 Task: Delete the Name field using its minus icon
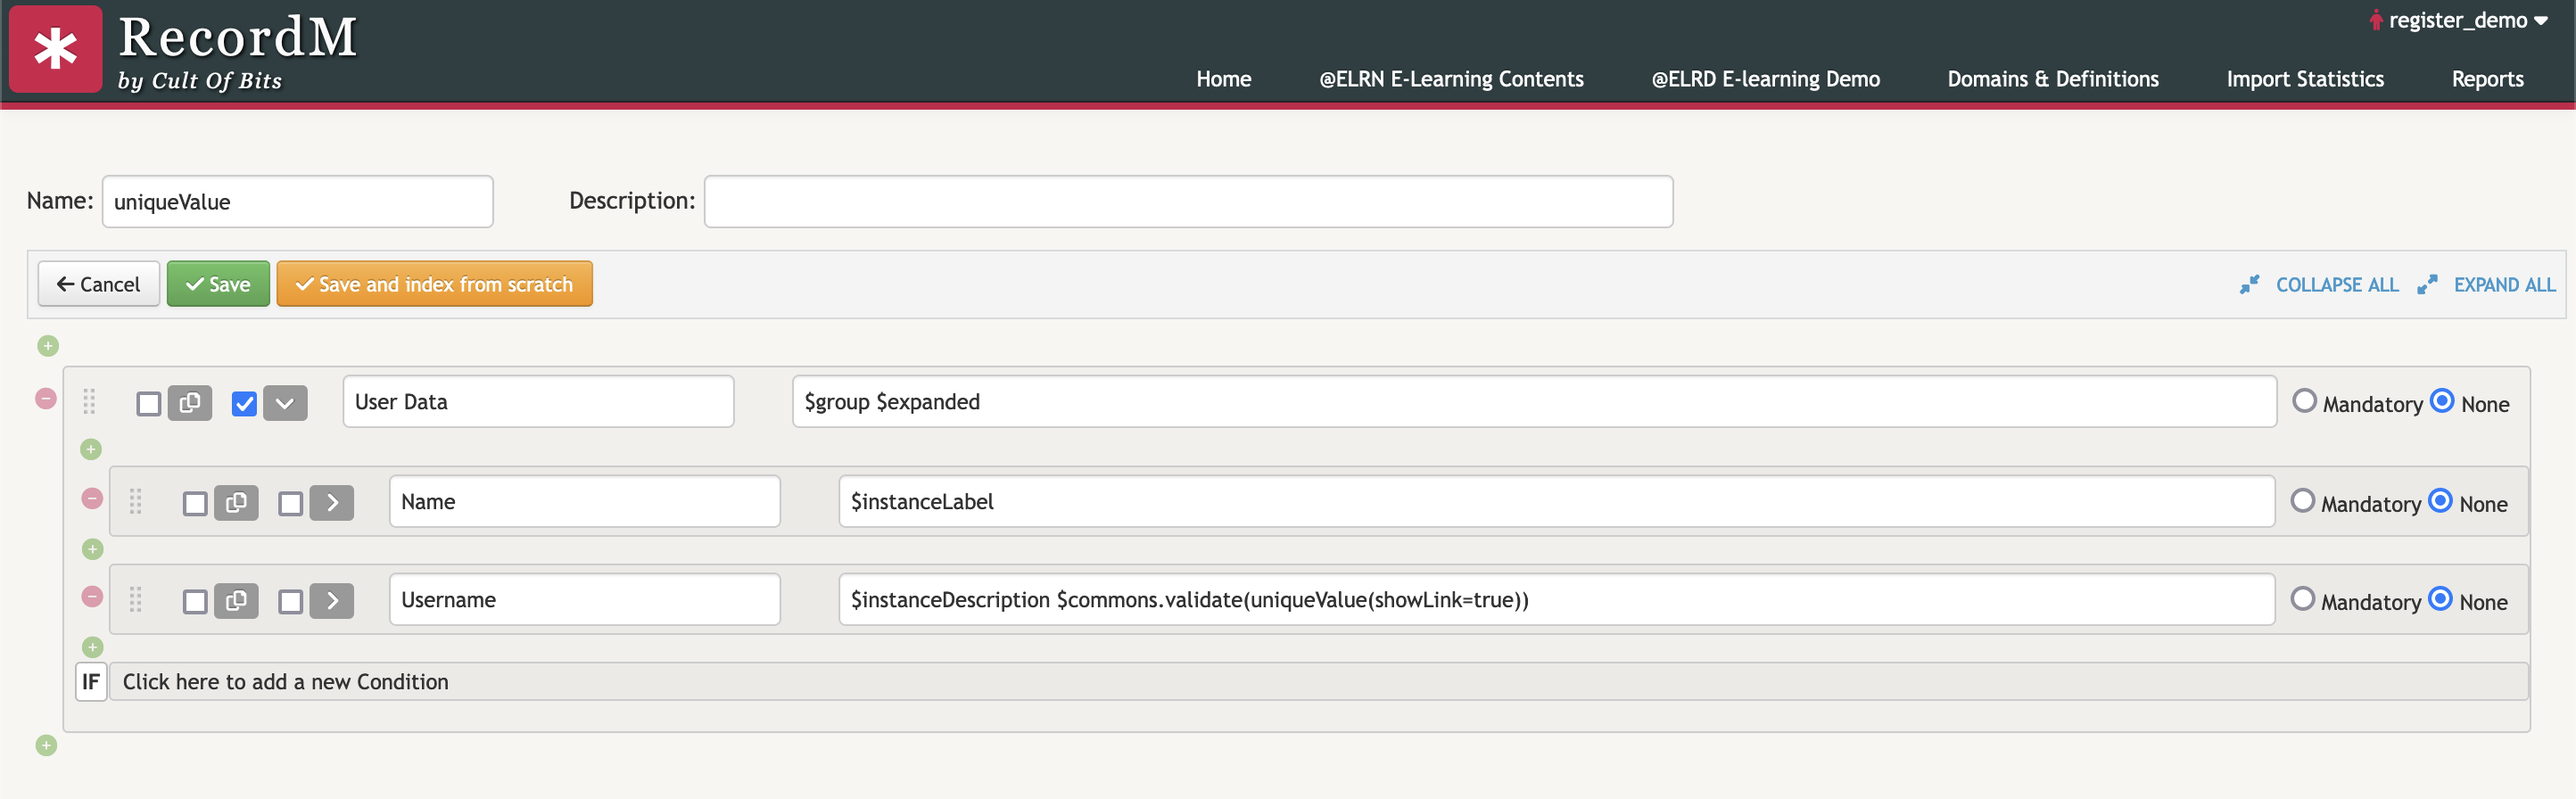(92, 498)
